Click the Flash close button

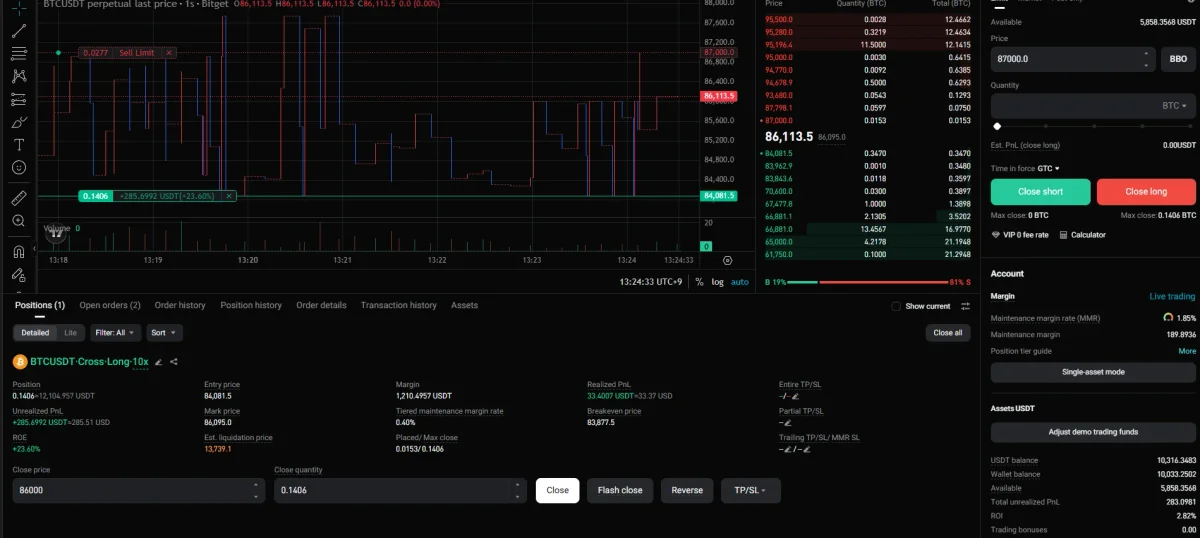click(x=620, y=490)
